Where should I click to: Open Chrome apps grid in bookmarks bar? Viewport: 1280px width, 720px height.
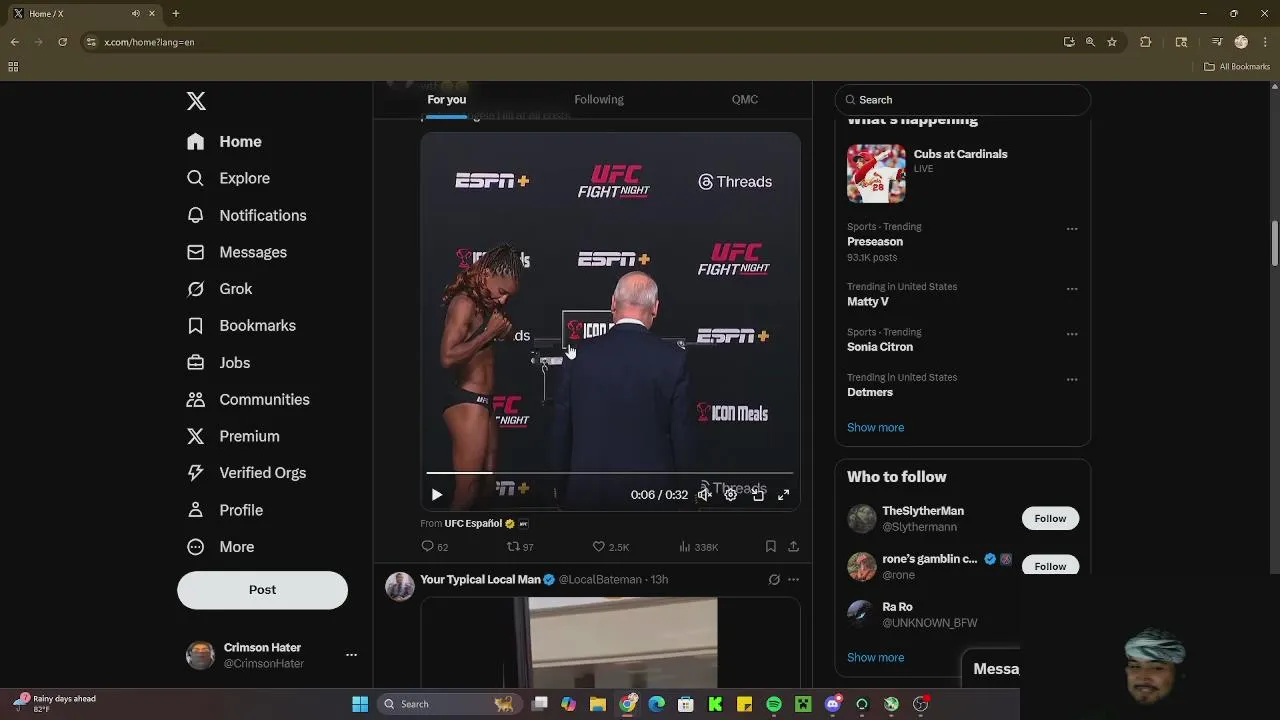click(x=13, y=67)
